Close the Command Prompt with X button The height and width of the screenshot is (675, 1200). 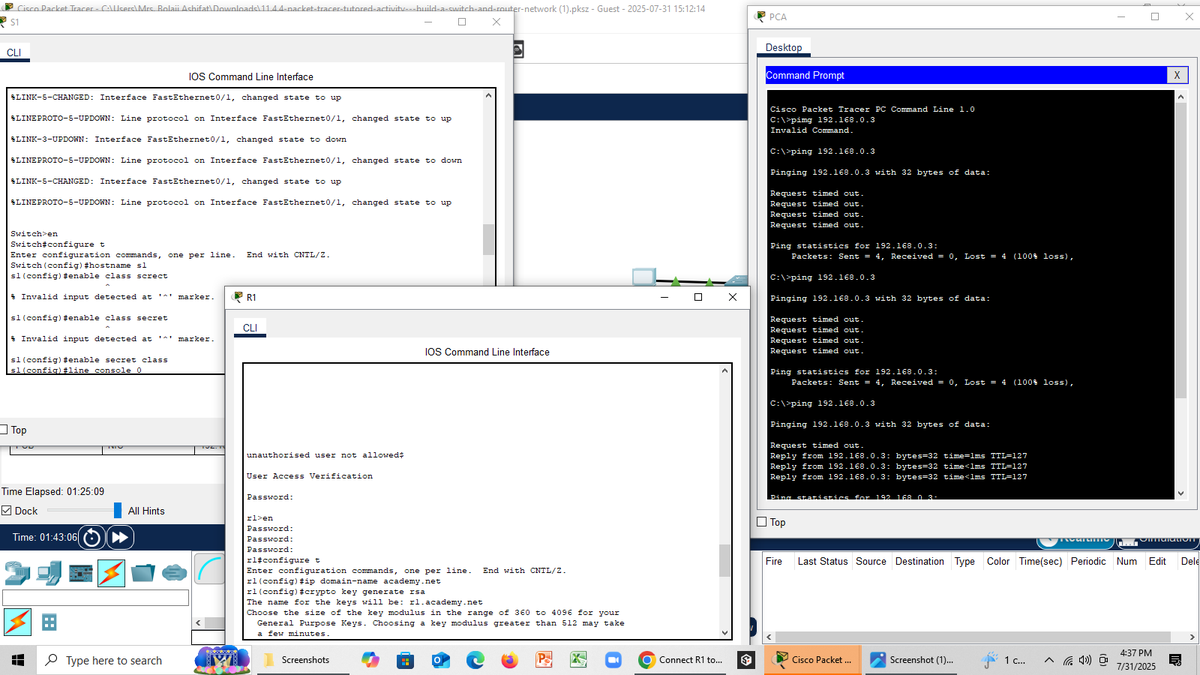pyautogui.click(x=1177, y=75)
